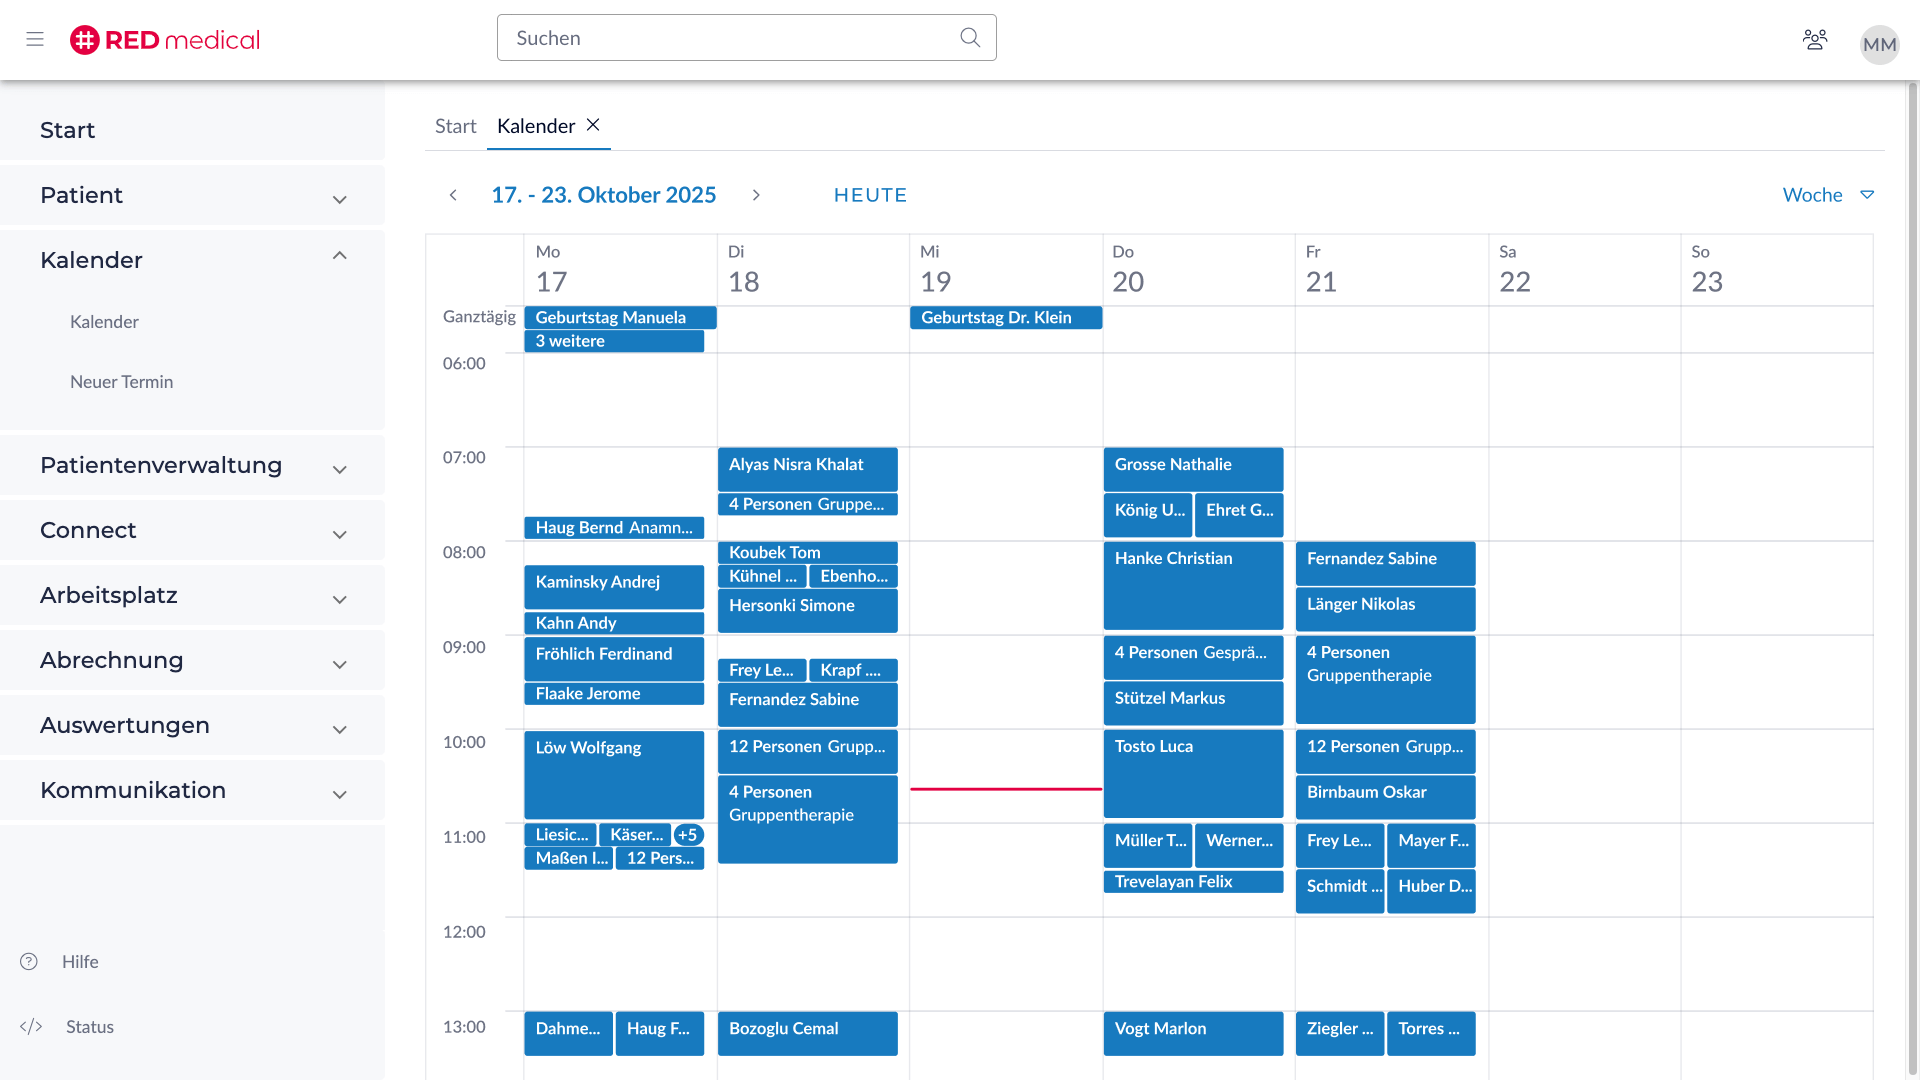The image size is (1920, 1080).
Task: Close the Kalender tab
Action: [x=593, y=125]
